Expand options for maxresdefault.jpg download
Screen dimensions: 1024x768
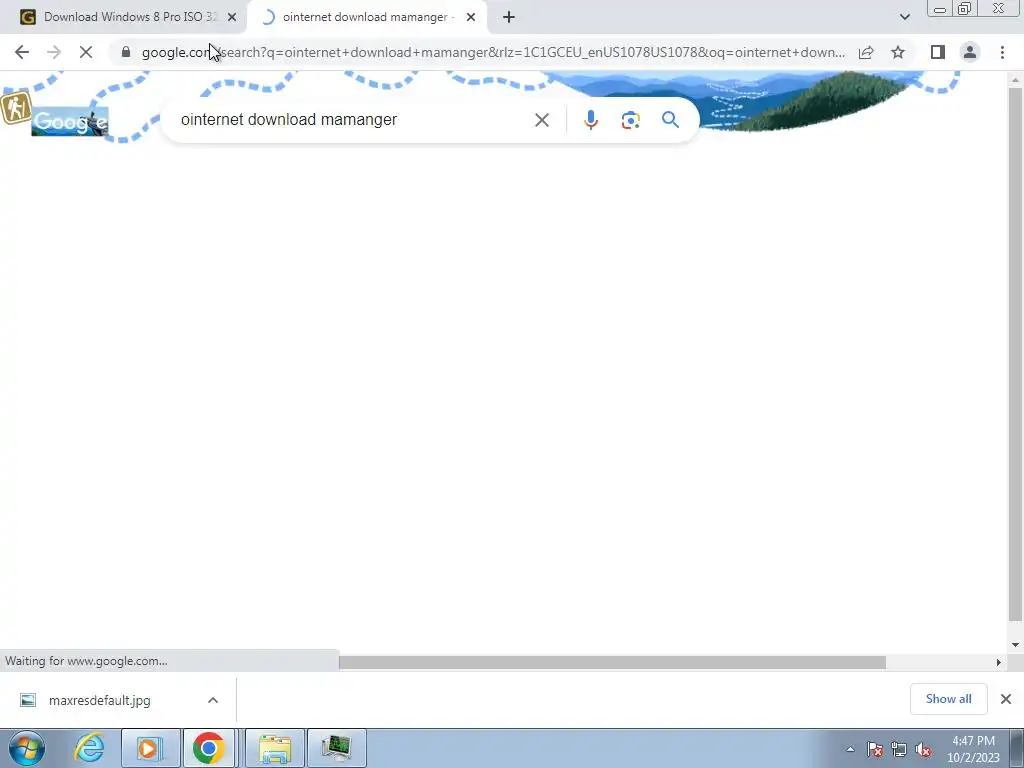coord(213,700)
